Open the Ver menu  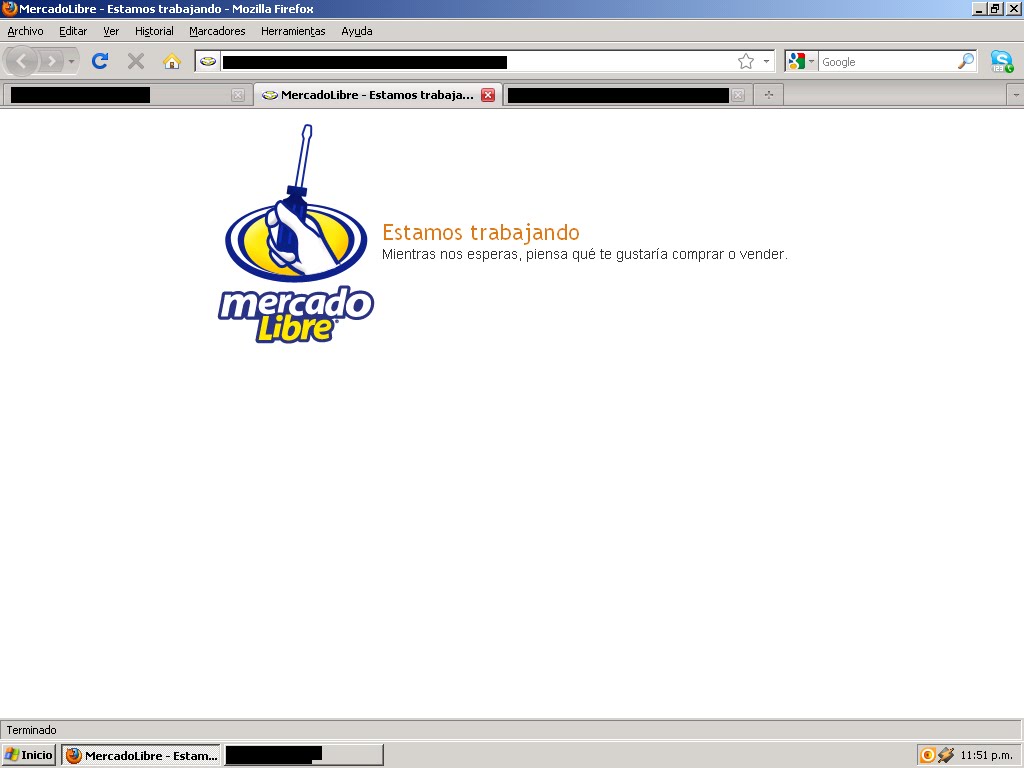(111, 31)
